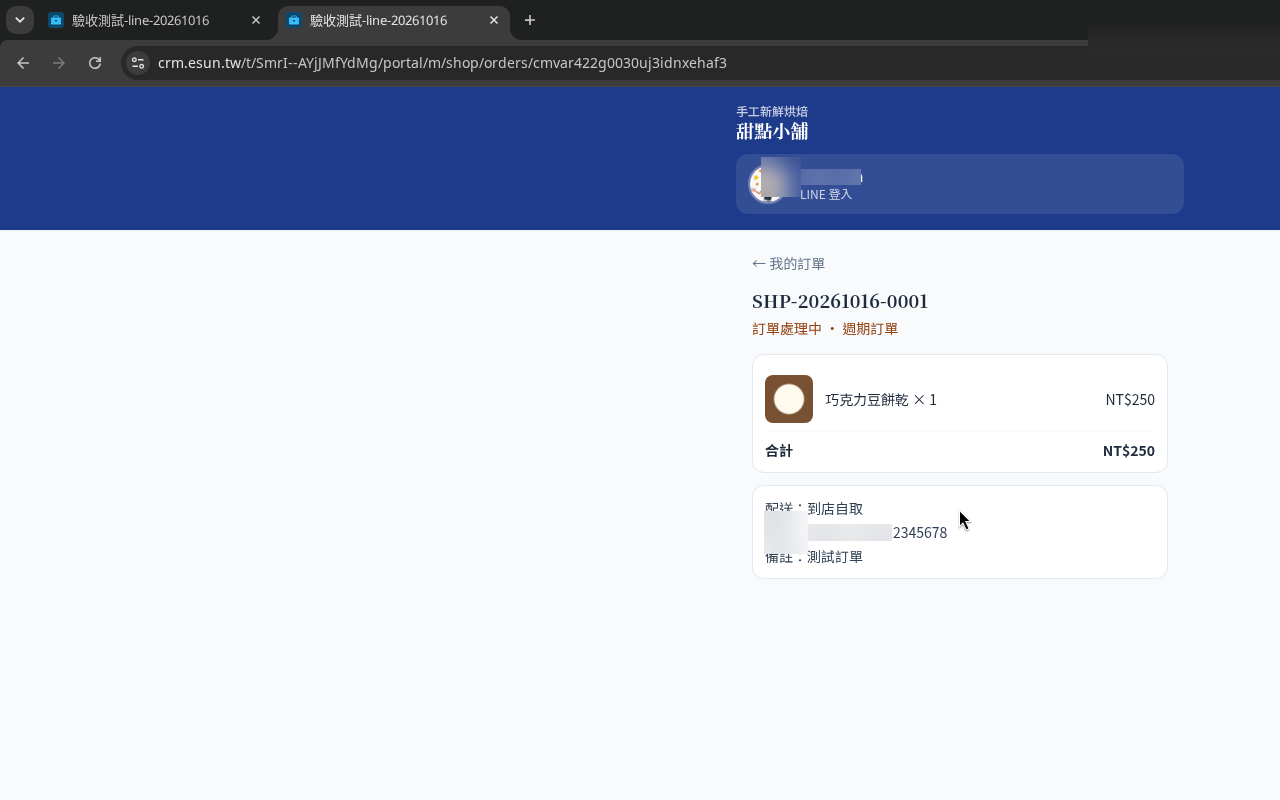
Task: Return to 我的訂單 list
Action: pyautogui.click(x=789, y=264)
